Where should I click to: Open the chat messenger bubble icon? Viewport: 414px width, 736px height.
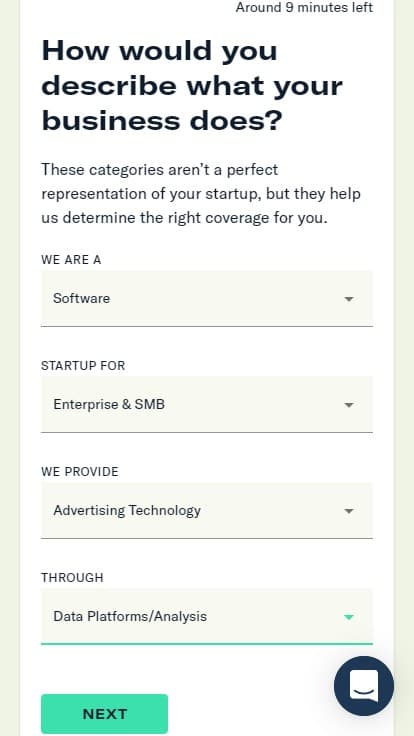(364, 686)
